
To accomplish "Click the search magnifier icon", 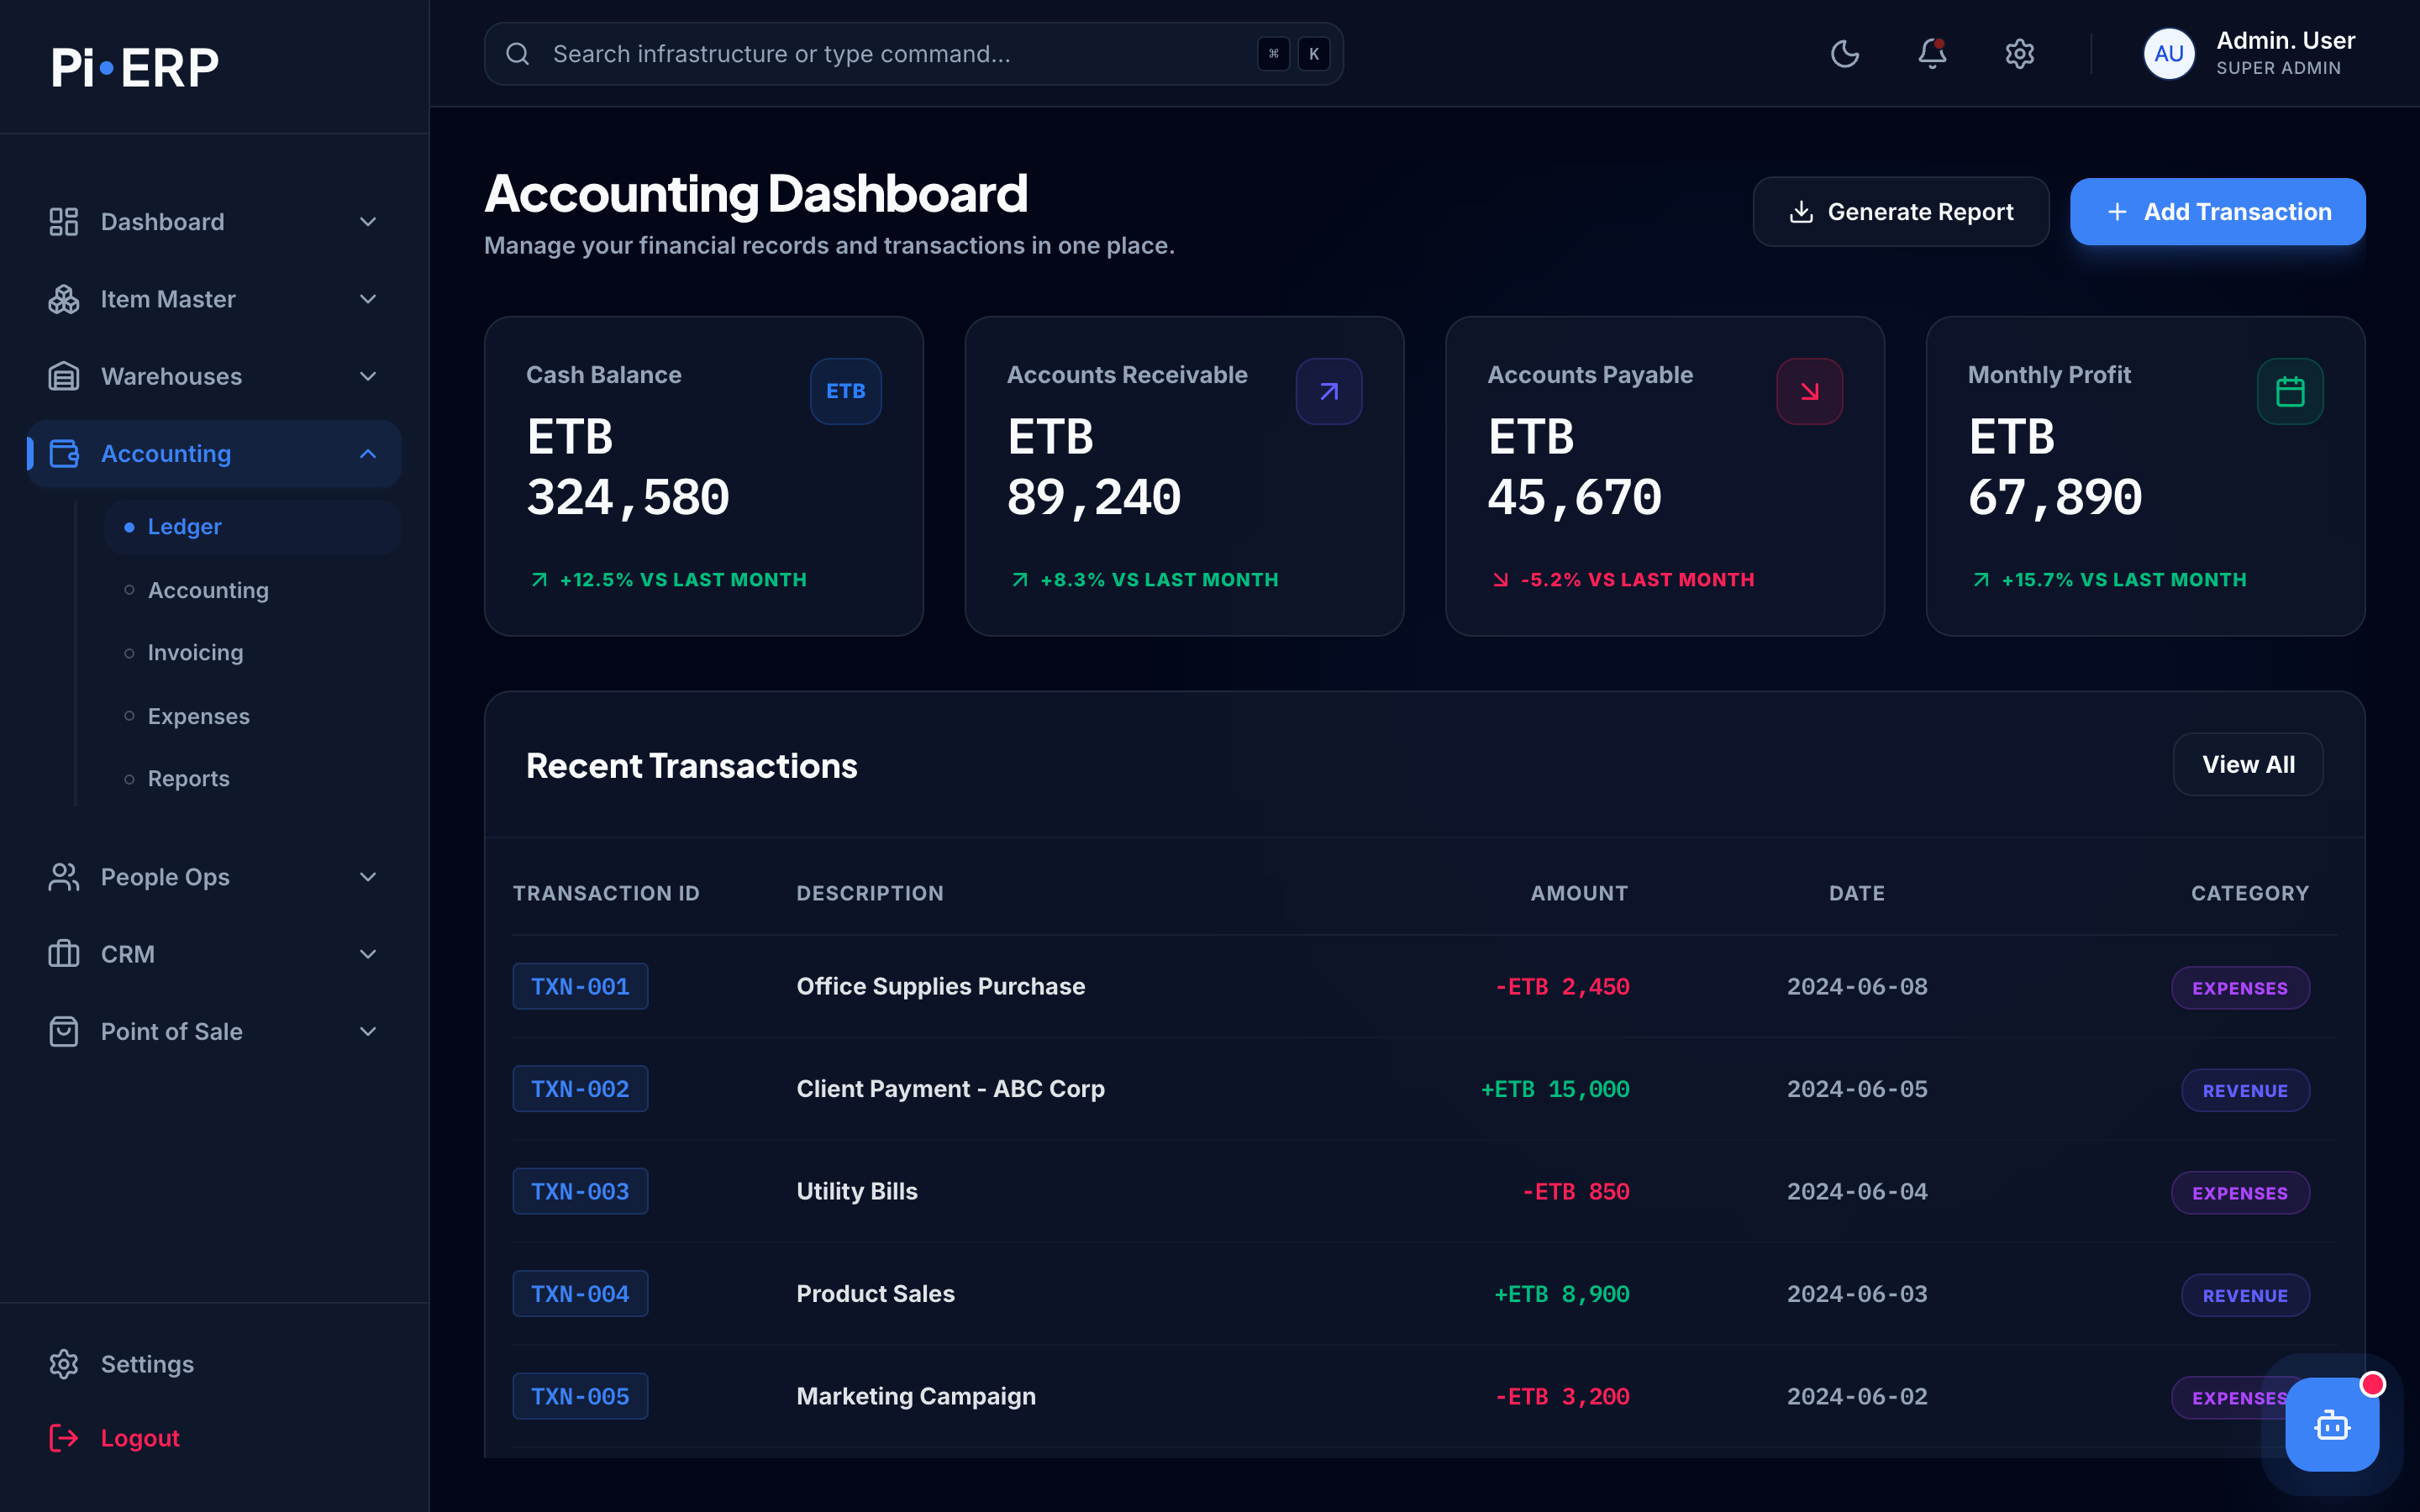I will 517,54.
